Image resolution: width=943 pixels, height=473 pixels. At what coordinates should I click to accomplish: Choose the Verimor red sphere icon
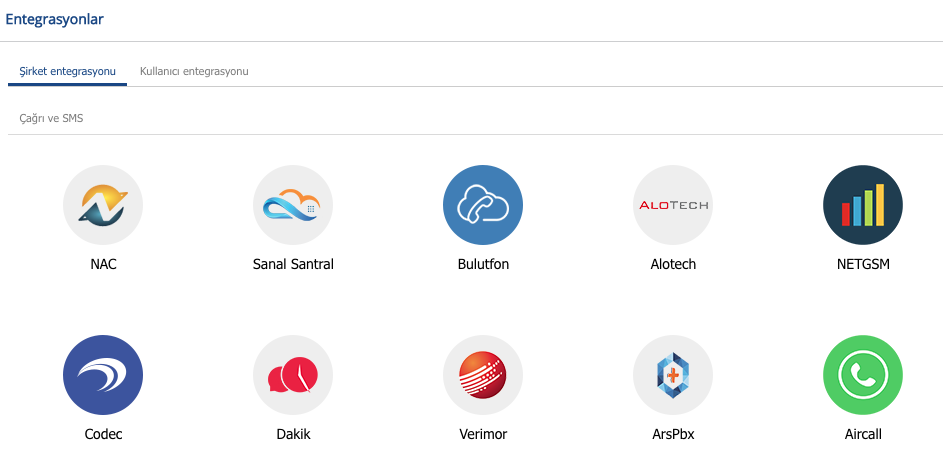coord(483,375)
